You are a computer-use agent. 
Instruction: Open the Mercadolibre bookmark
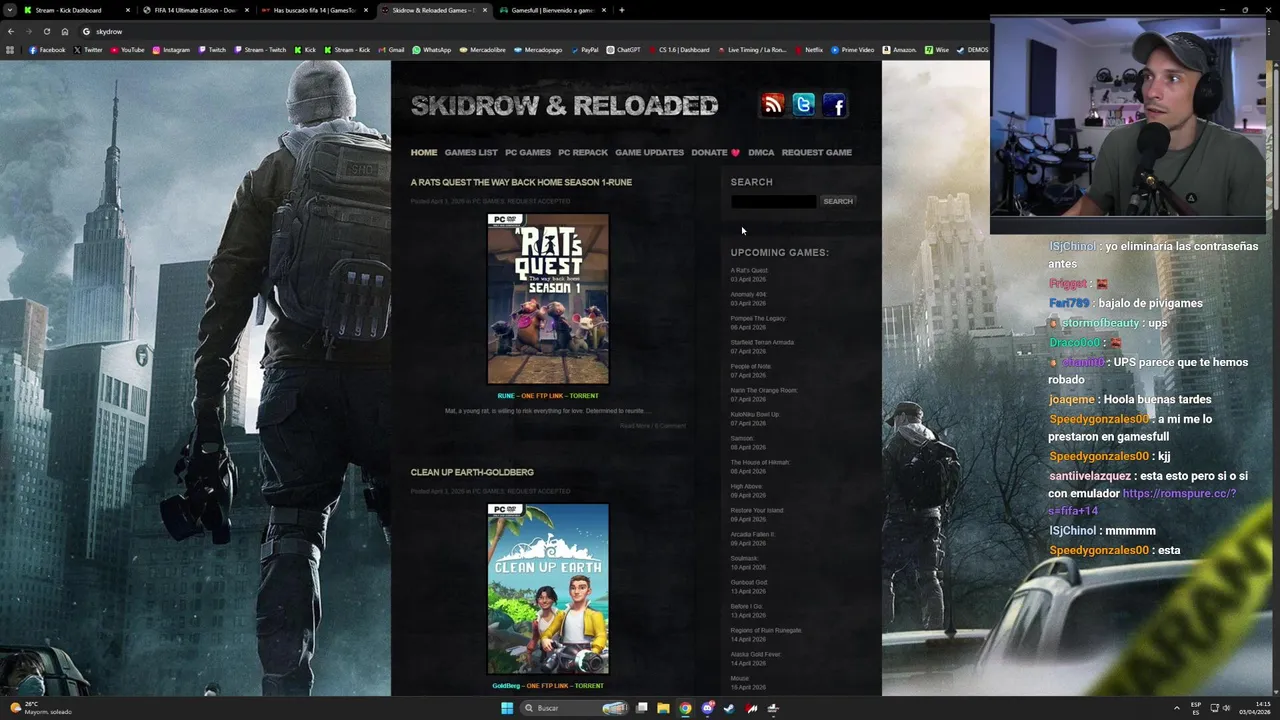[482, 50]
